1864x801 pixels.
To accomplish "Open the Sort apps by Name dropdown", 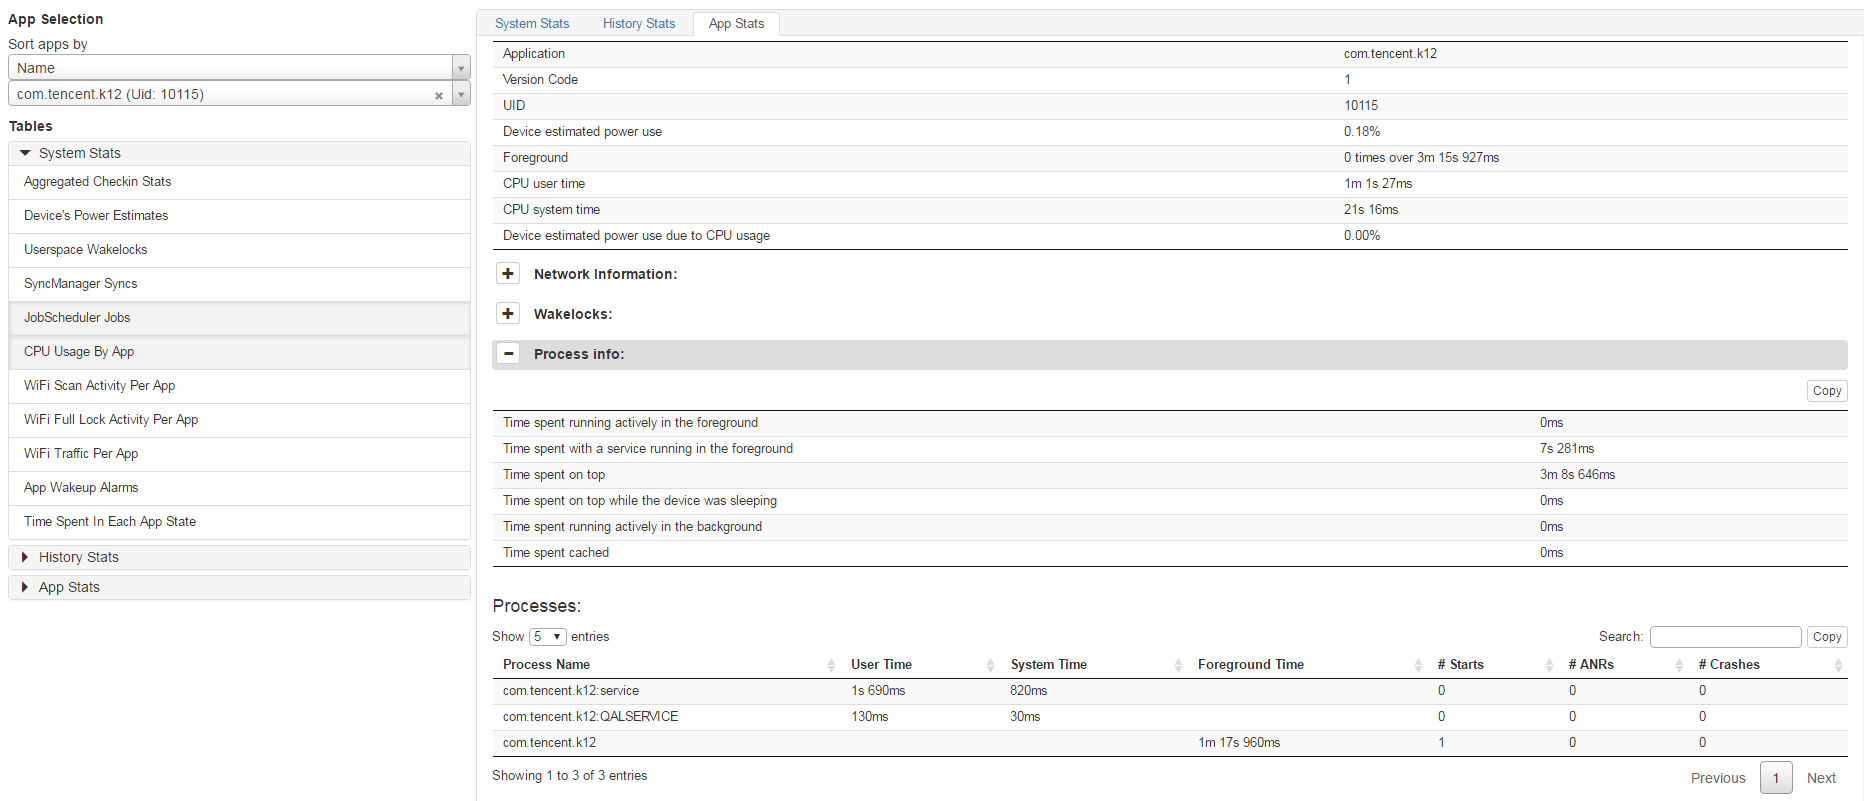I will [x=239, y=68].
